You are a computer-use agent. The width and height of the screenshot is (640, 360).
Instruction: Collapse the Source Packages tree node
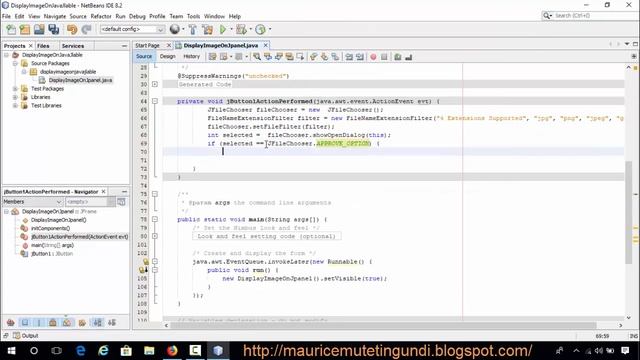tap(15, 64)
